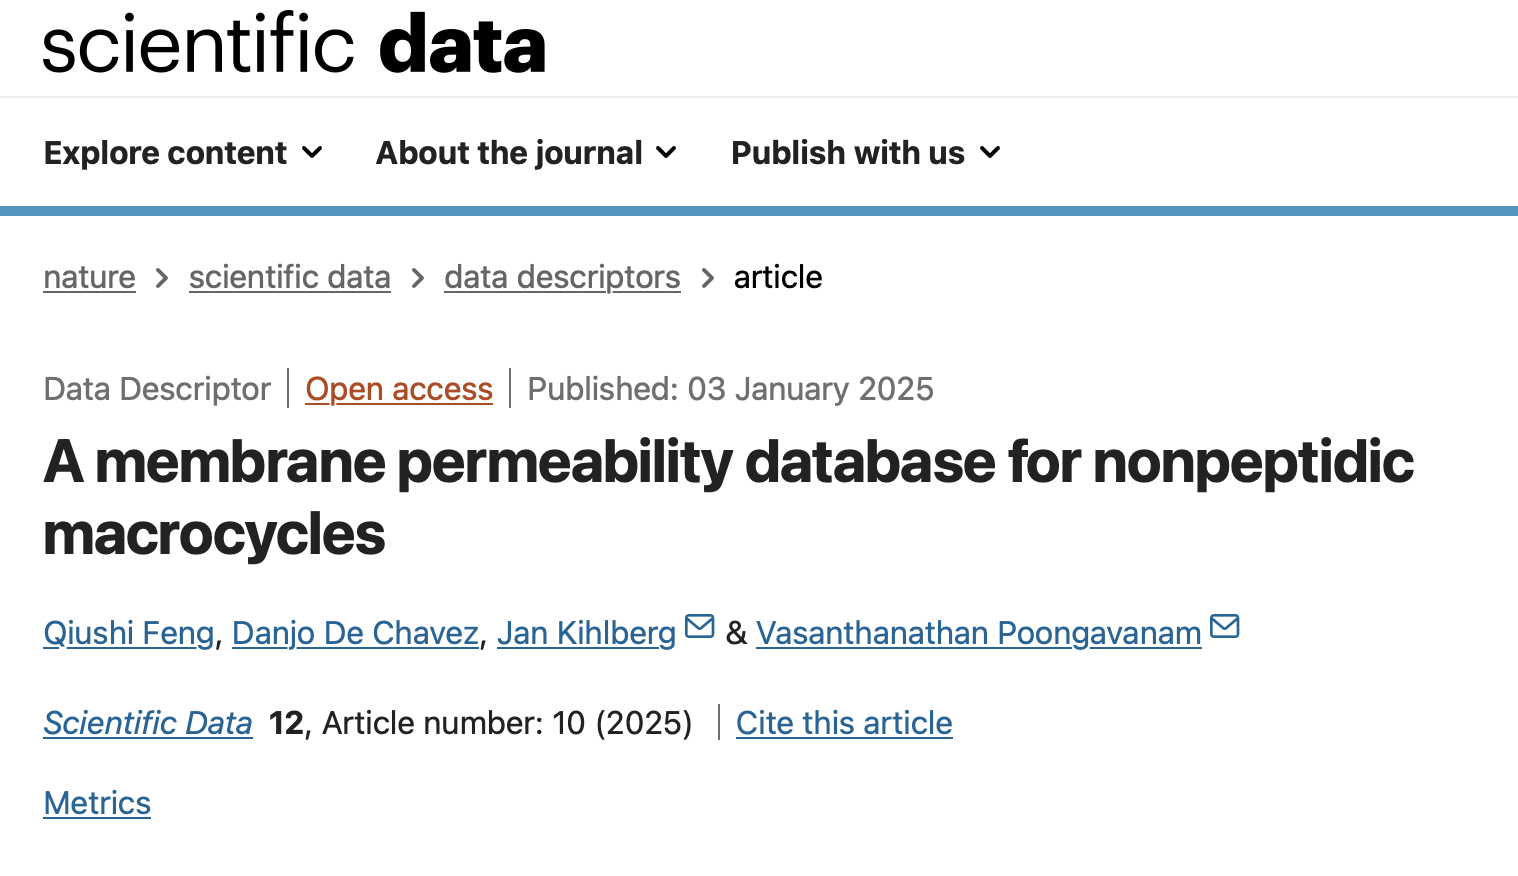
Task: Open the Metrics link
Action: [97, 803]
